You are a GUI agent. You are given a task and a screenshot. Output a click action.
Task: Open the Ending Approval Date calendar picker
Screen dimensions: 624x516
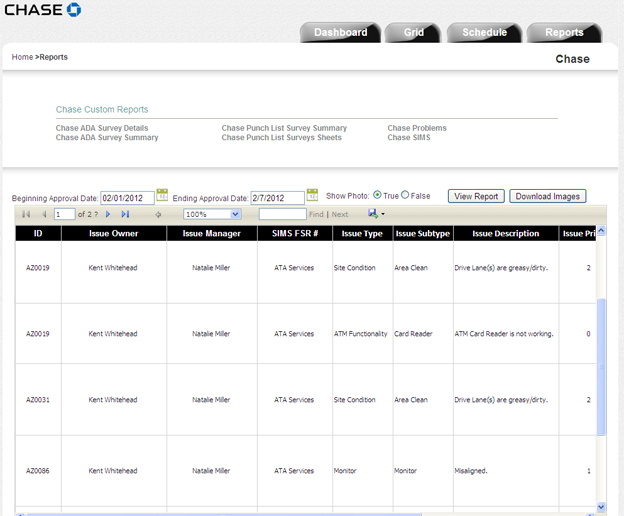tap(312, 195)
